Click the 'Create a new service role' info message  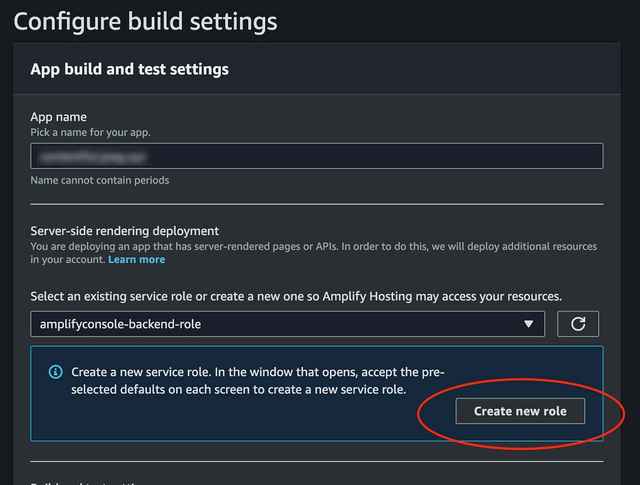(258, 380)
